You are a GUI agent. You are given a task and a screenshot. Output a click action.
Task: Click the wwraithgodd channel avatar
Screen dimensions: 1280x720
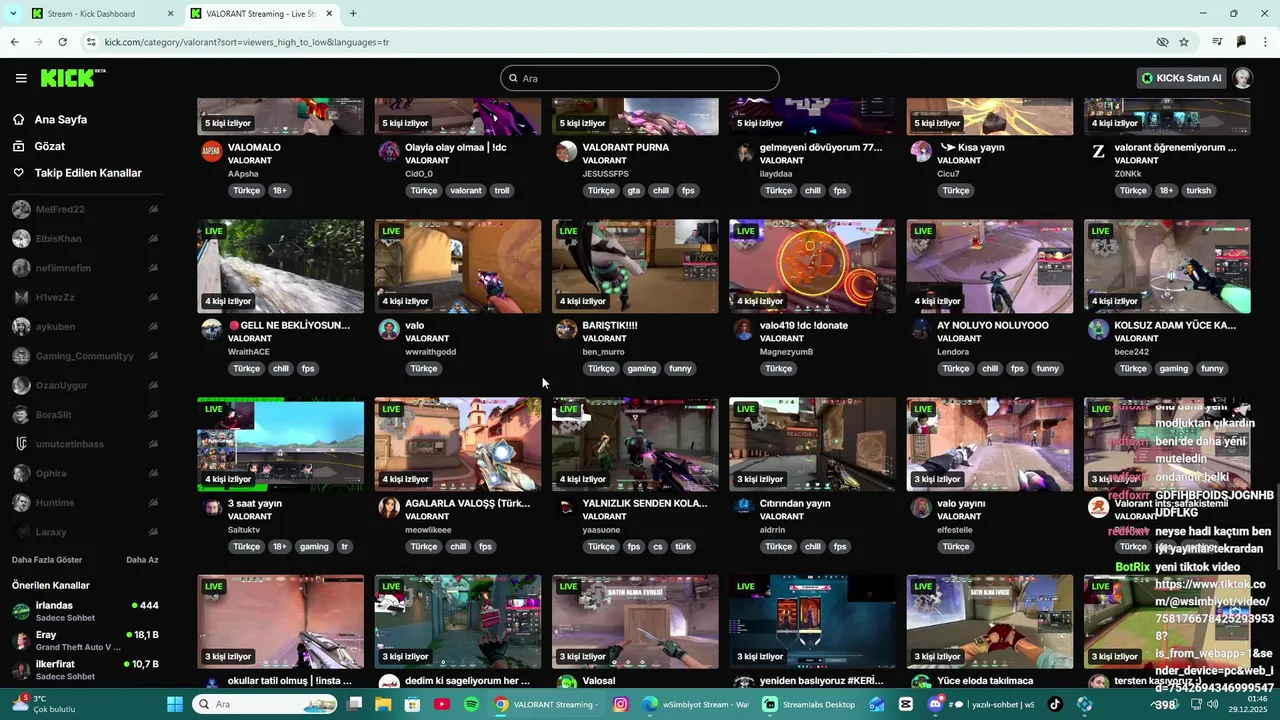(389, 329)
